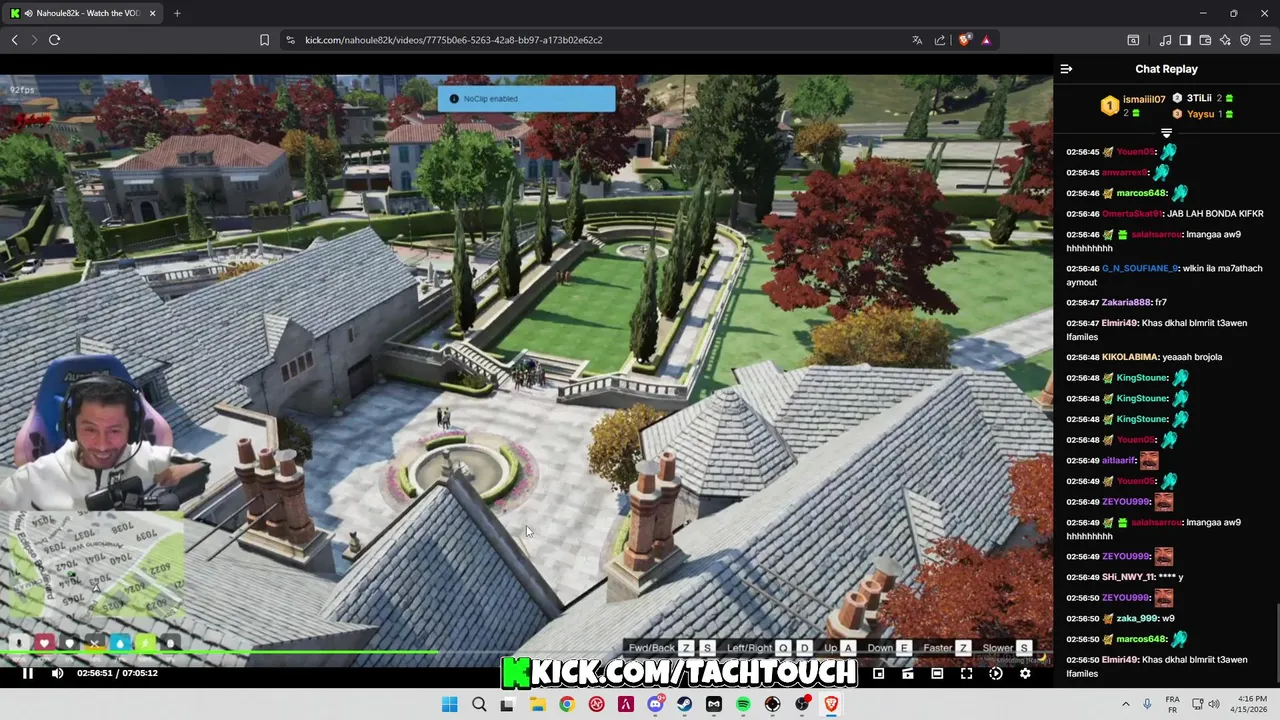1280x720 pixels.
Task: Open File Explorer from taskbar
Action: click(x=538, y=705)
